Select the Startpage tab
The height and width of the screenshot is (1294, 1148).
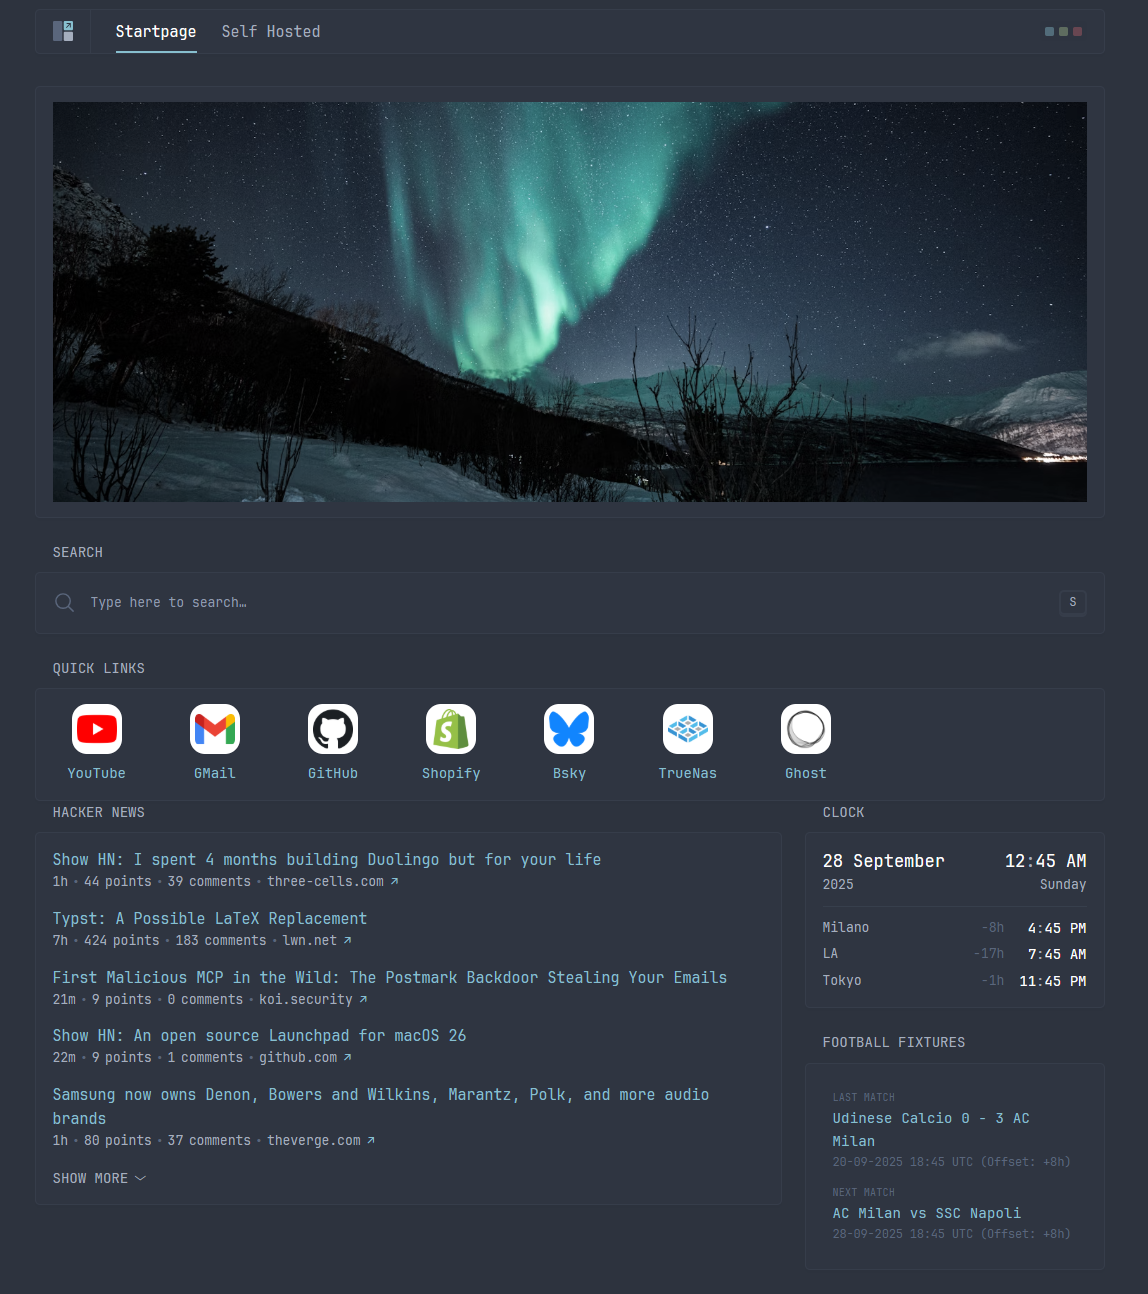tap(156, 32)
